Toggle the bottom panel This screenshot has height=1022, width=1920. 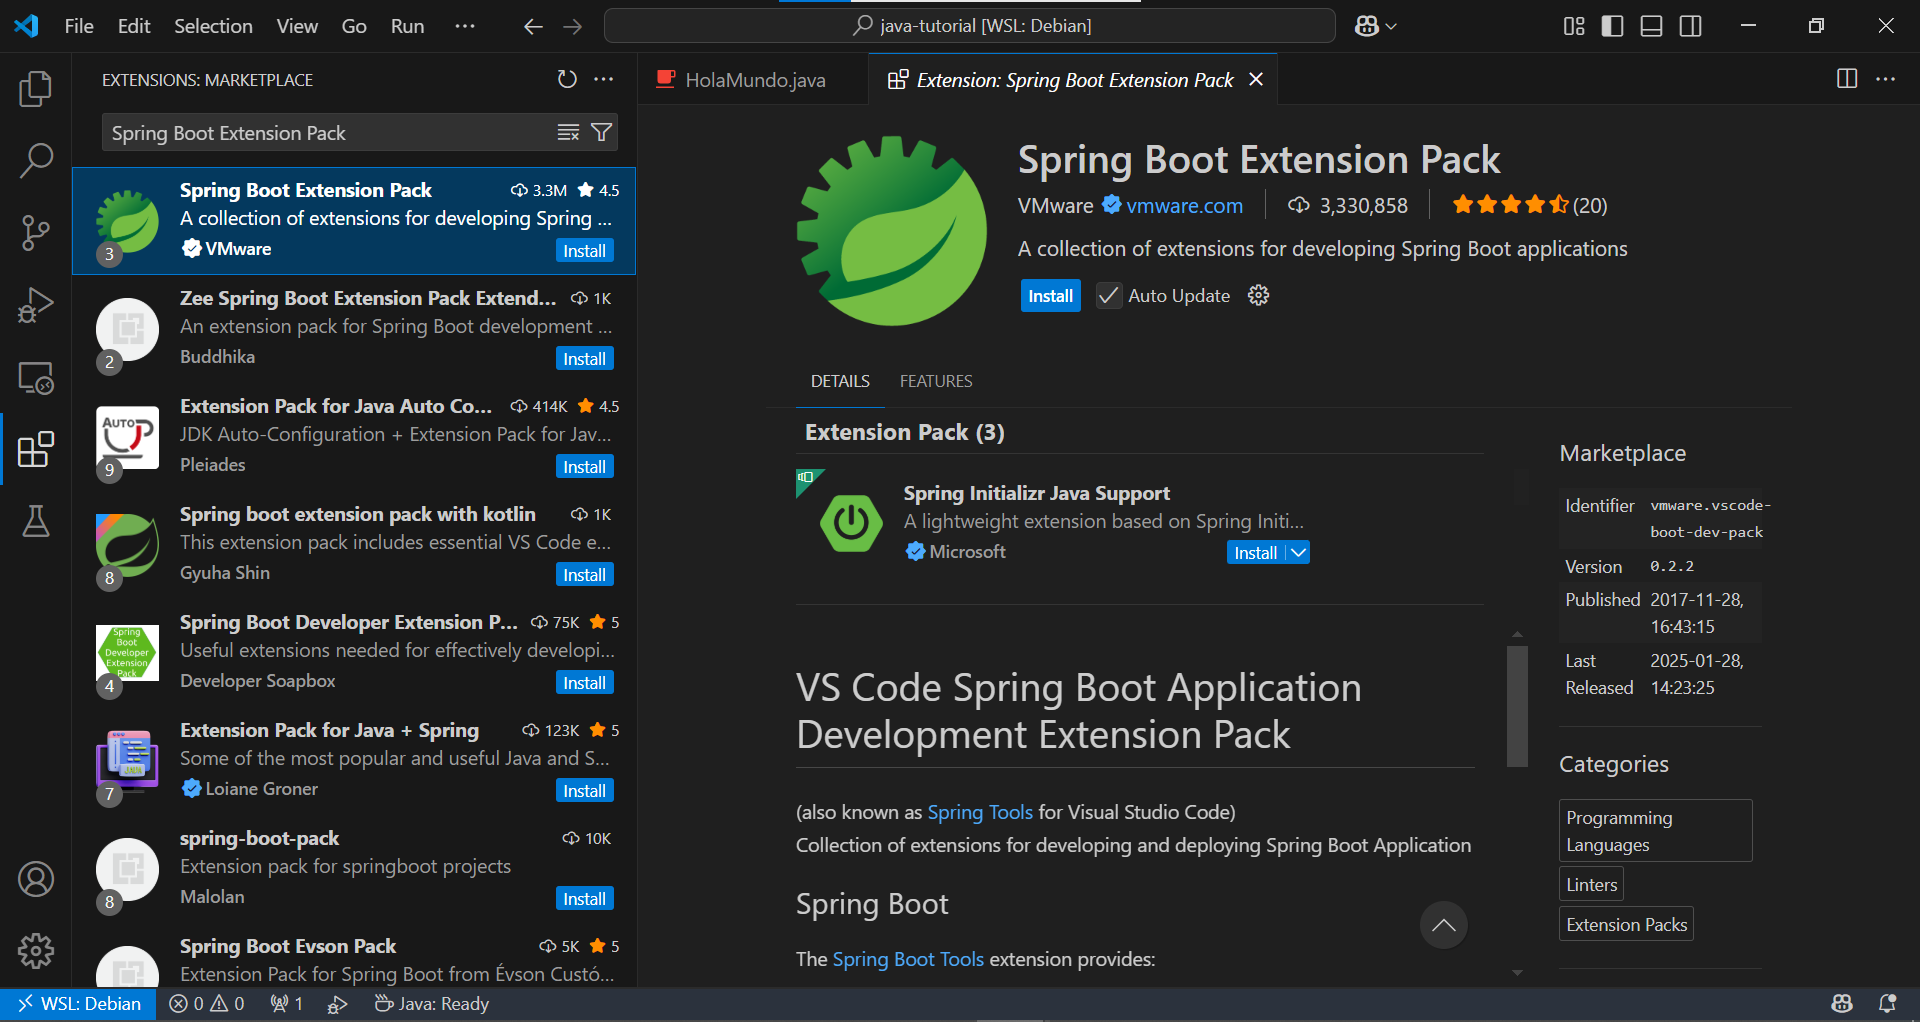tap(1651, 26)
